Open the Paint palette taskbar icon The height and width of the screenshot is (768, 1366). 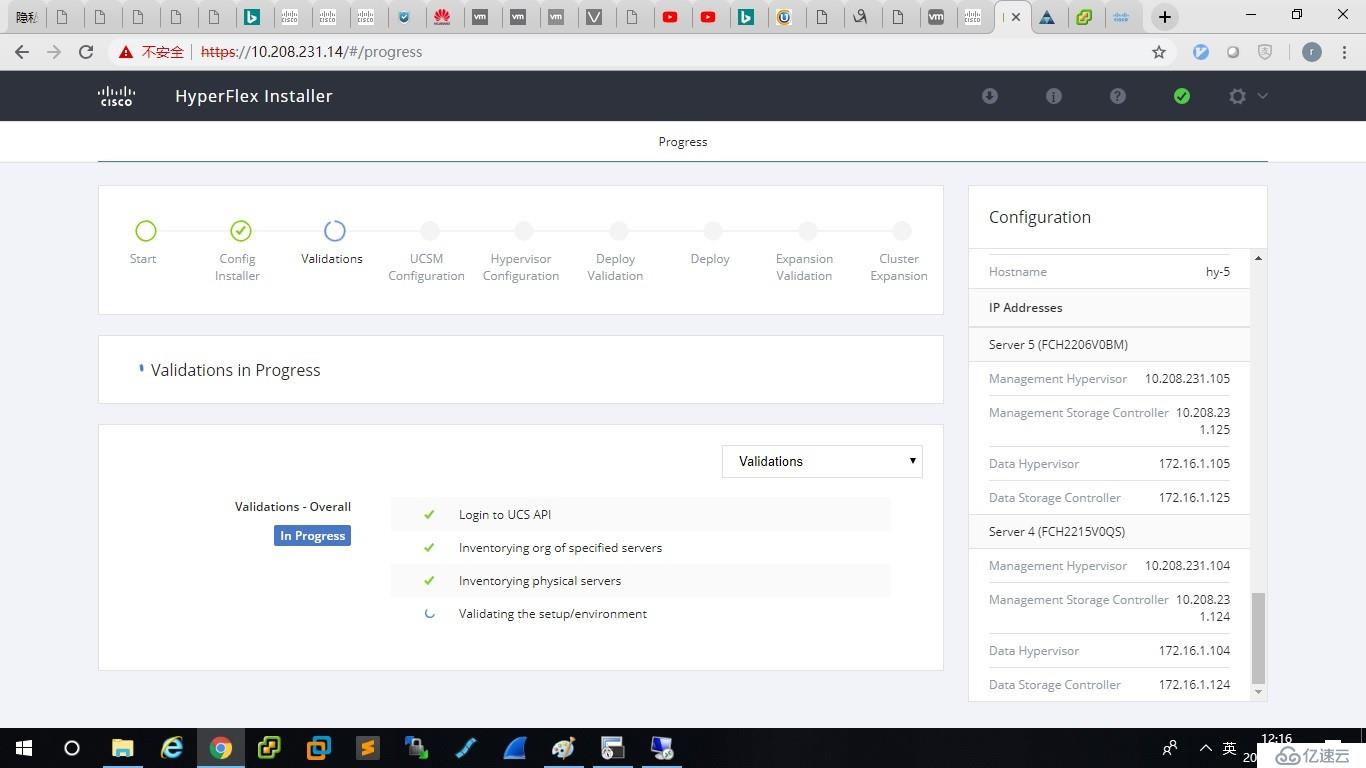564,748
